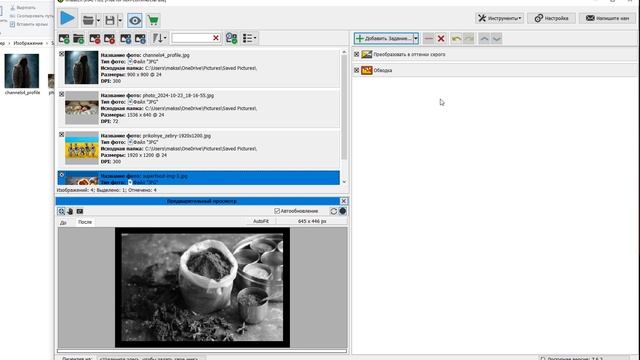Click the check-images icon beside filter field
The width and height of the screenshot is (640, 360).
(231, 38)
